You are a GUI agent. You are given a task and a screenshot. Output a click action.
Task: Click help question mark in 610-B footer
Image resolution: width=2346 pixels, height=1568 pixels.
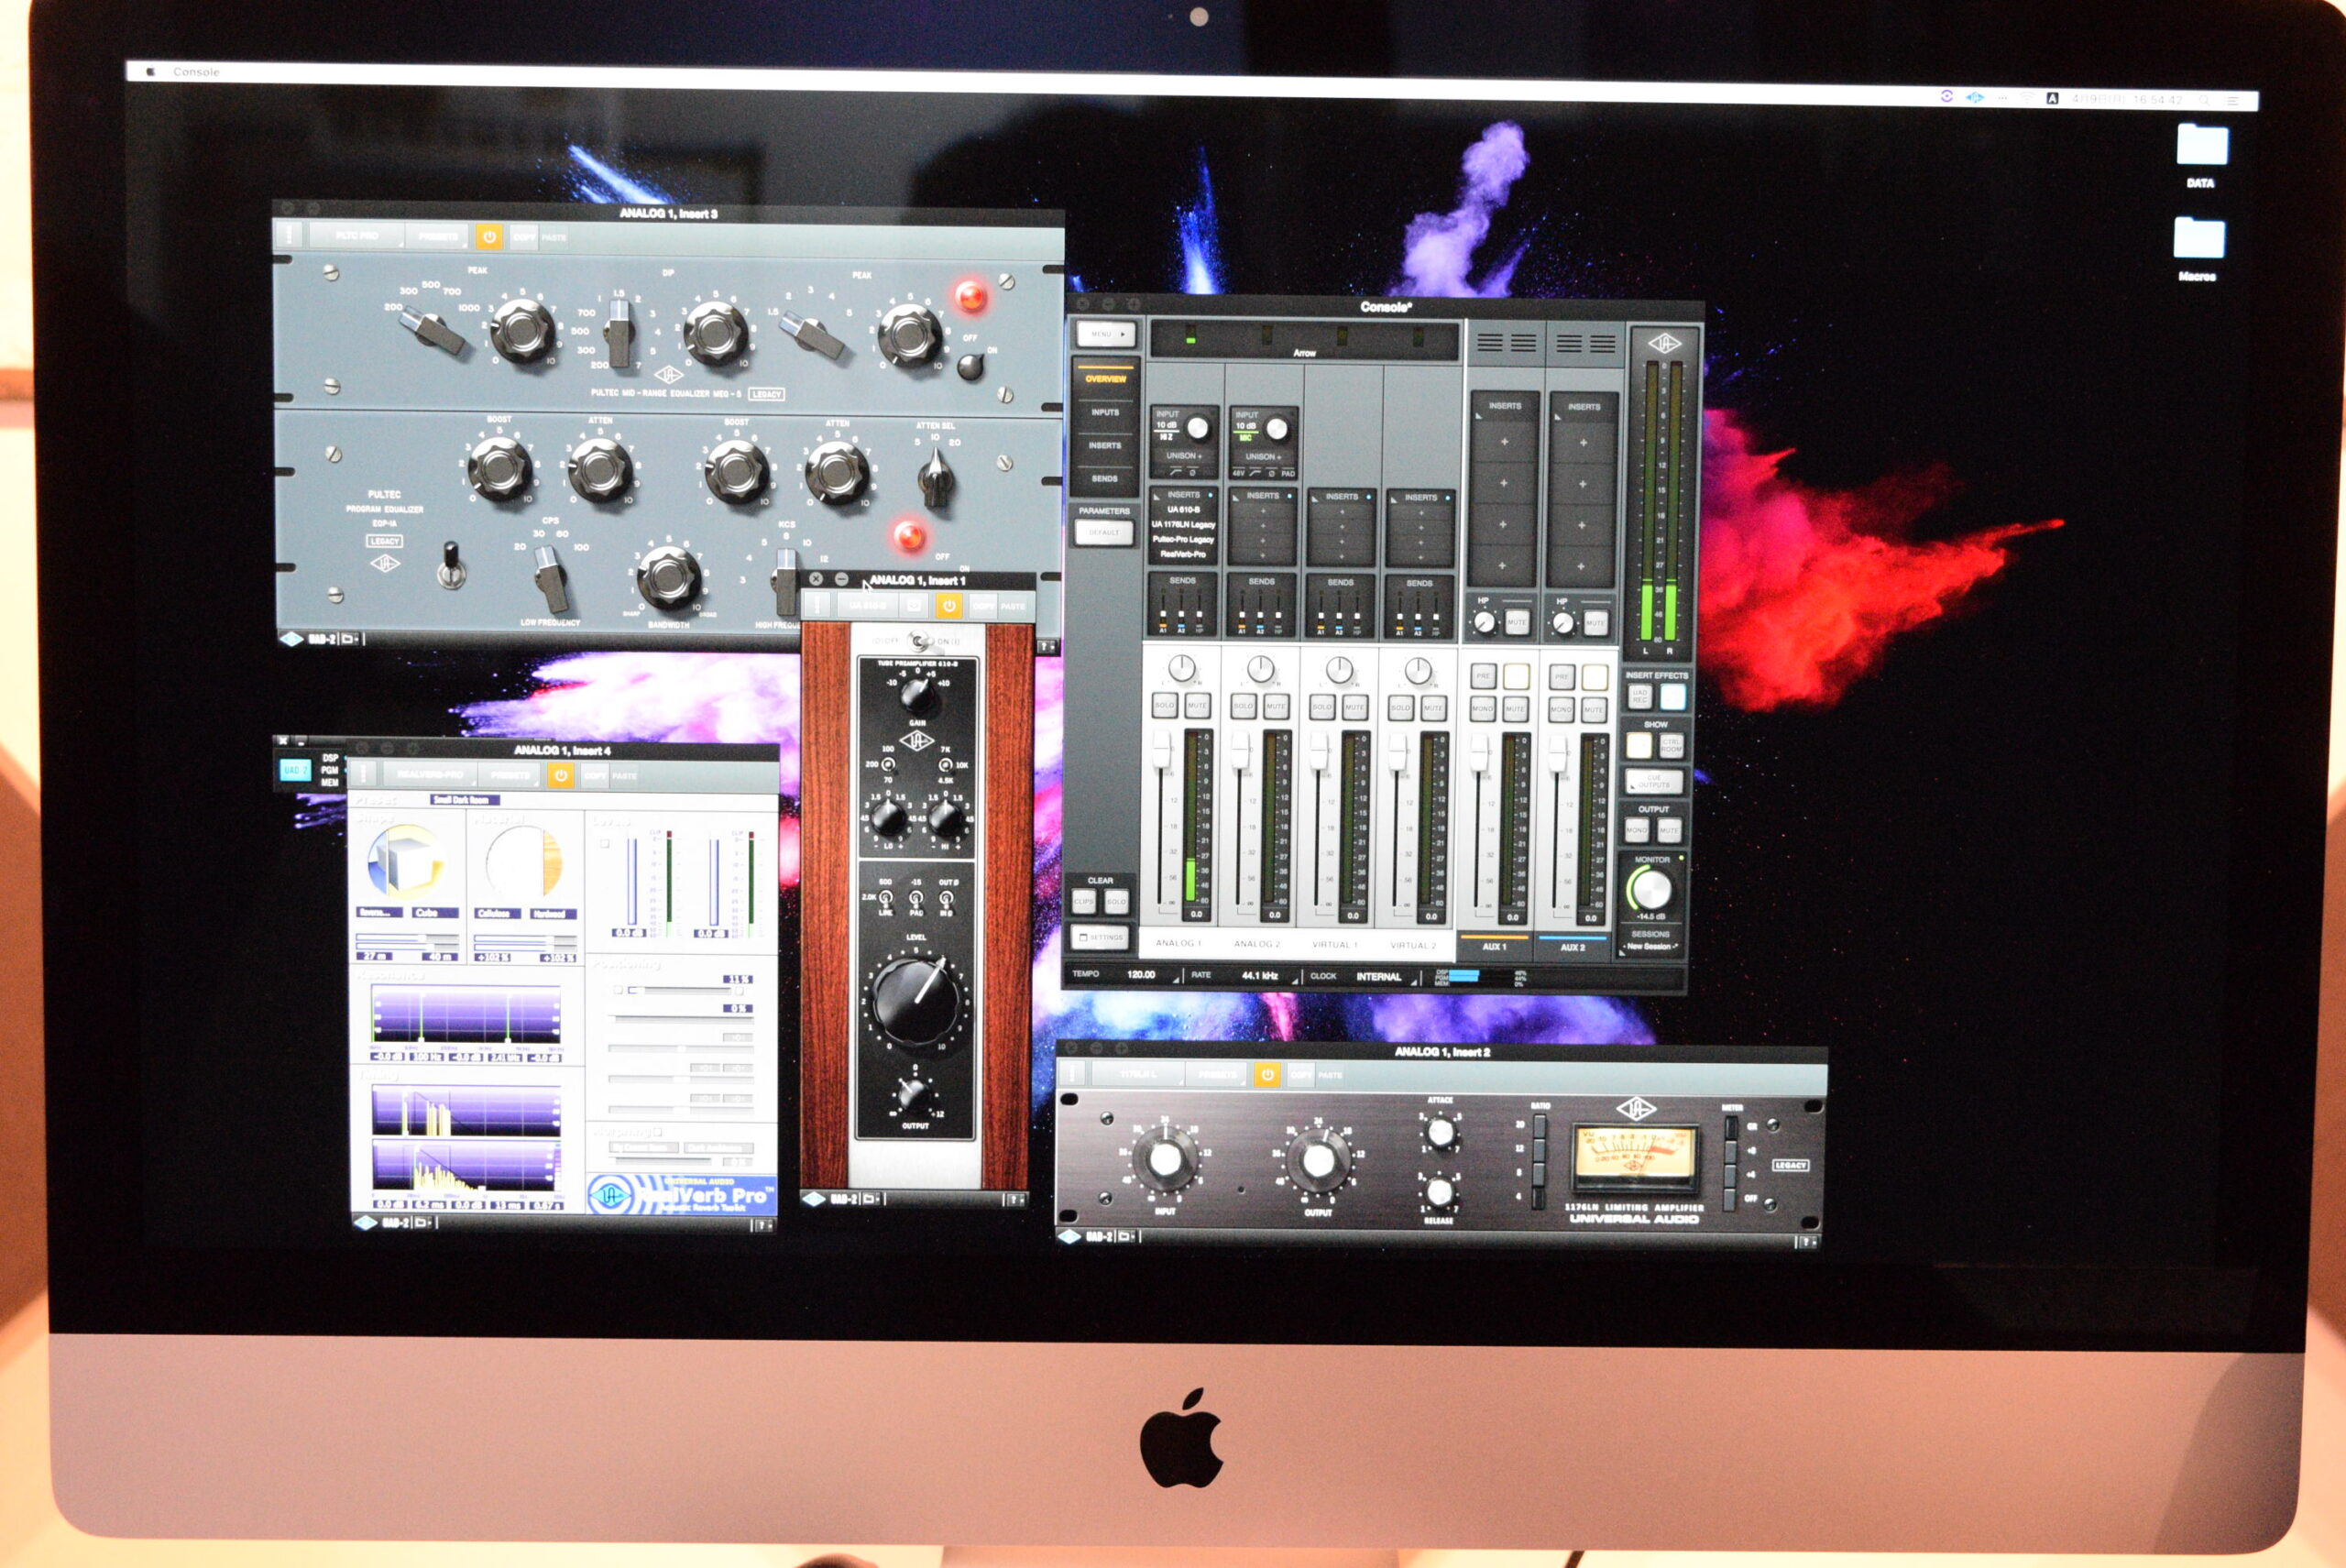coord(1015,1198)
